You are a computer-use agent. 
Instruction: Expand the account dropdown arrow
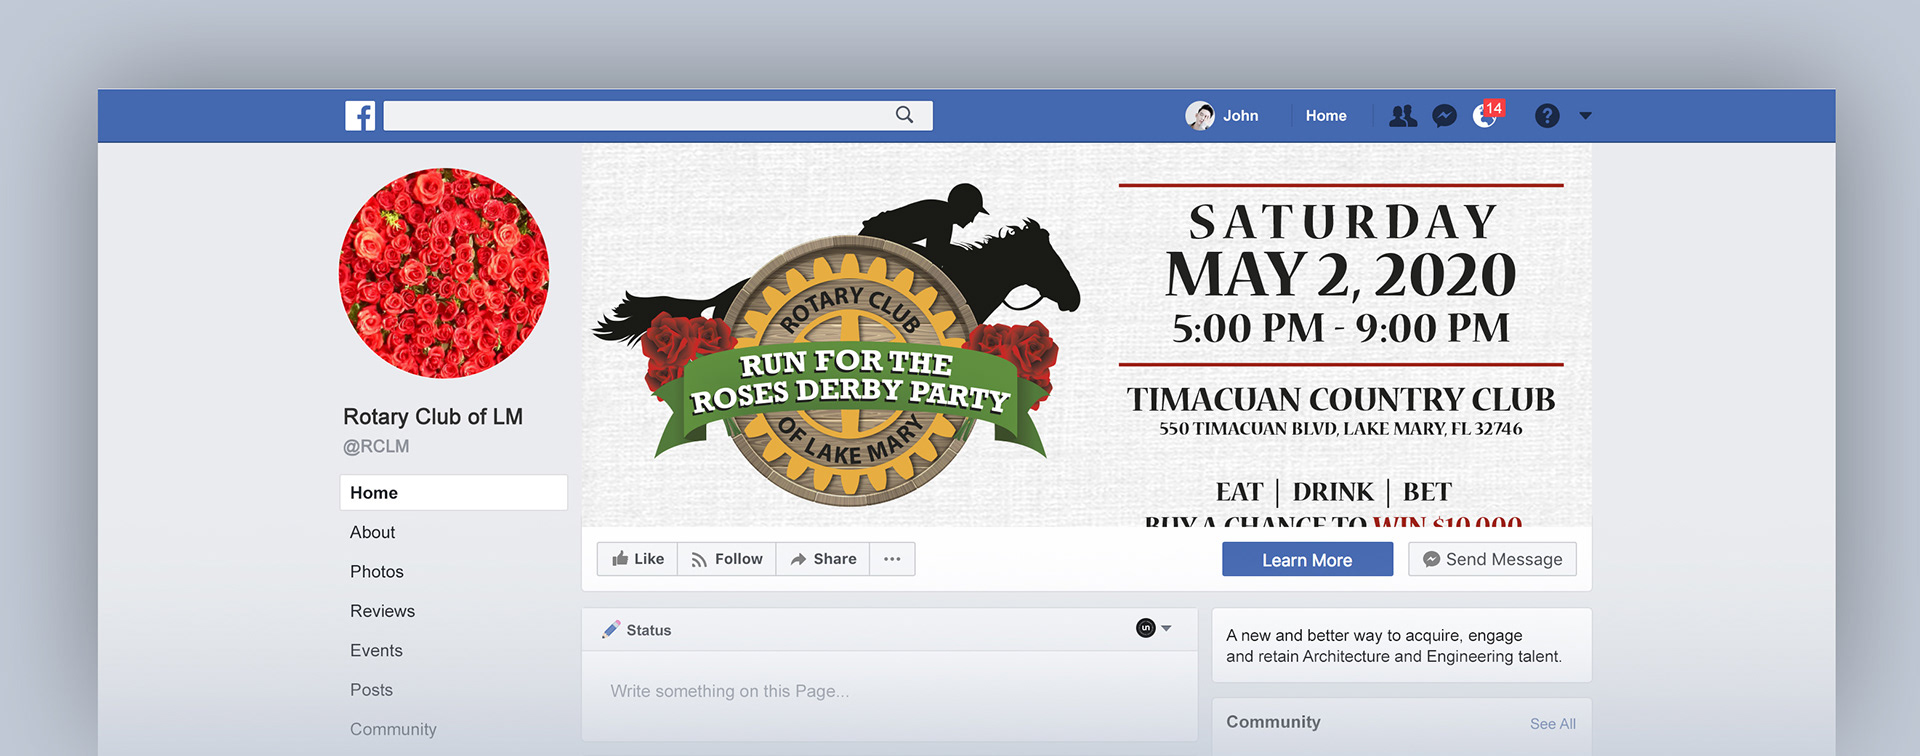(1585, 116)
